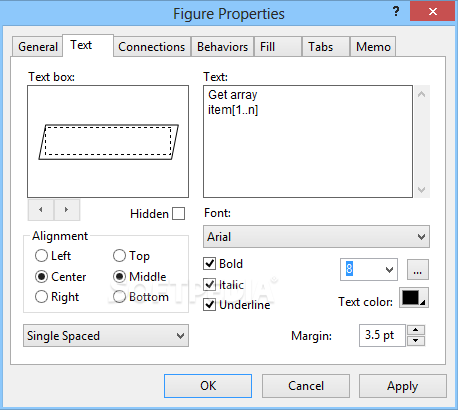
Task: Click the help question mark icon
Action: pyautogui.click(x=396, y=12)
